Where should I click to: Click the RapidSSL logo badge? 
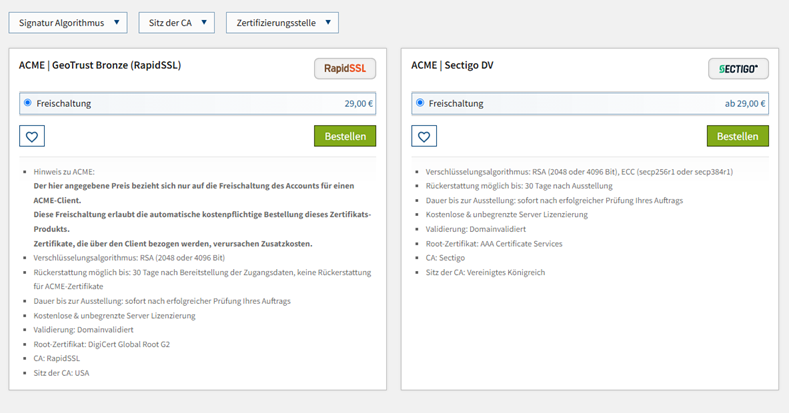tap(345, 68)
